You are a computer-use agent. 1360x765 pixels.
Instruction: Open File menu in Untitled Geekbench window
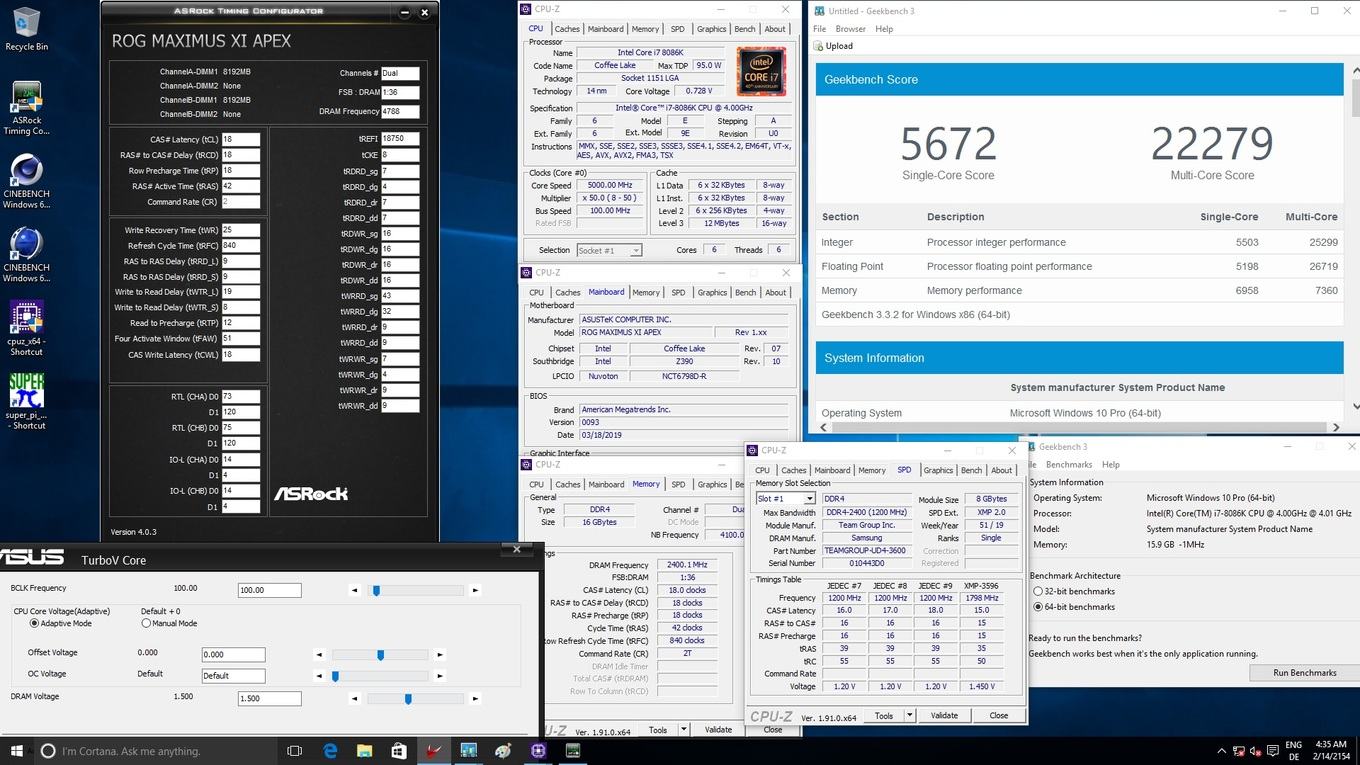coord(820,29)
